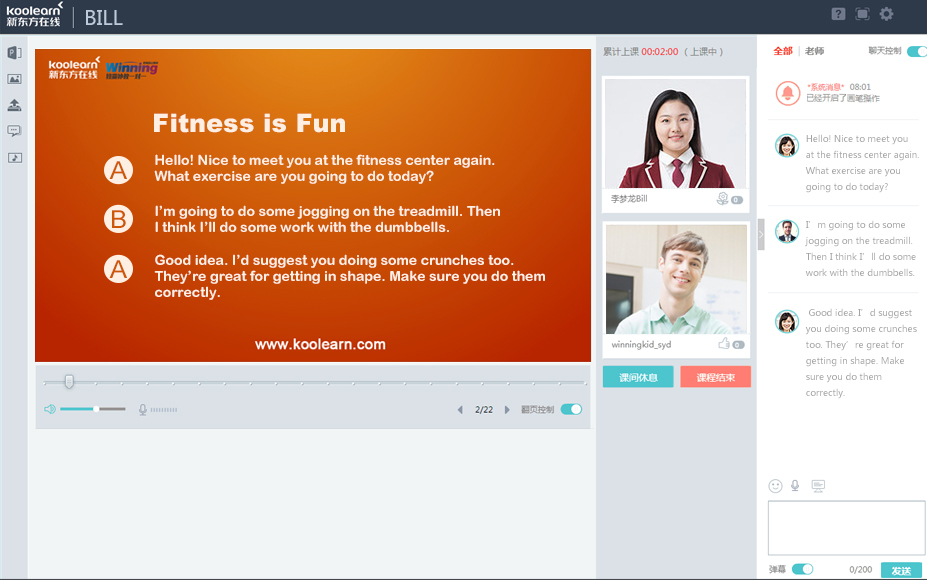Click the image gallery icon in sidebar

pos(14,79)
